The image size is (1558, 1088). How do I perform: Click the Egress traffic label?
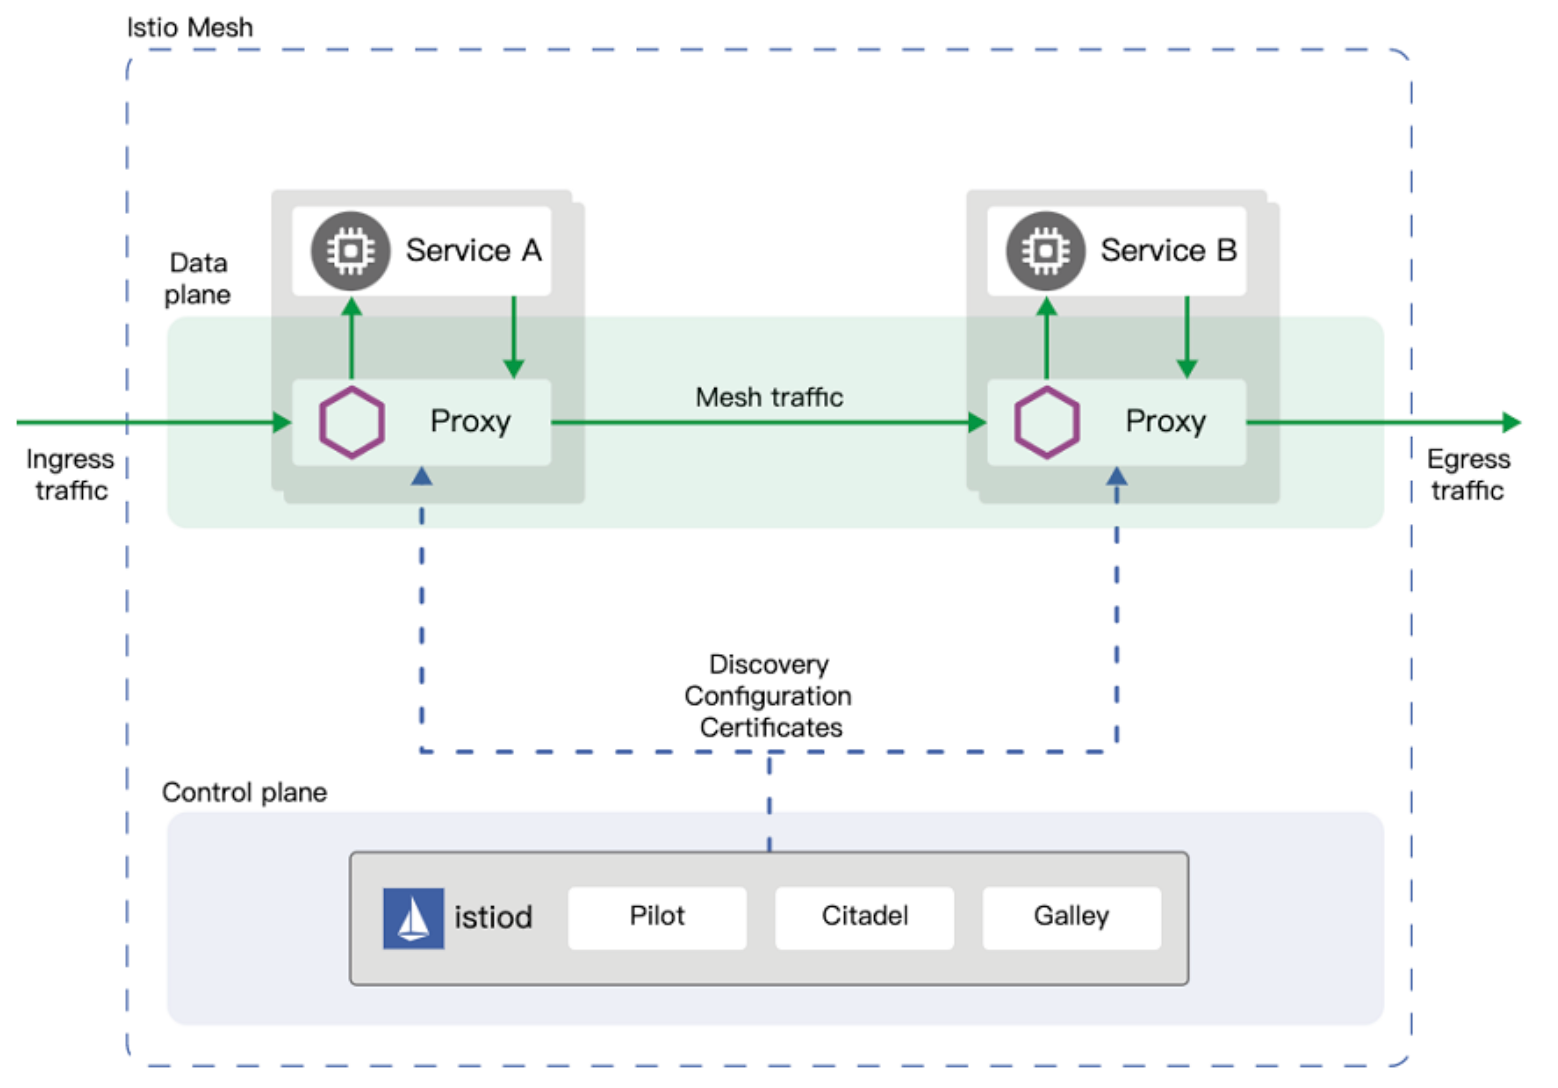pyautogui.click(x=1468, y=474)
